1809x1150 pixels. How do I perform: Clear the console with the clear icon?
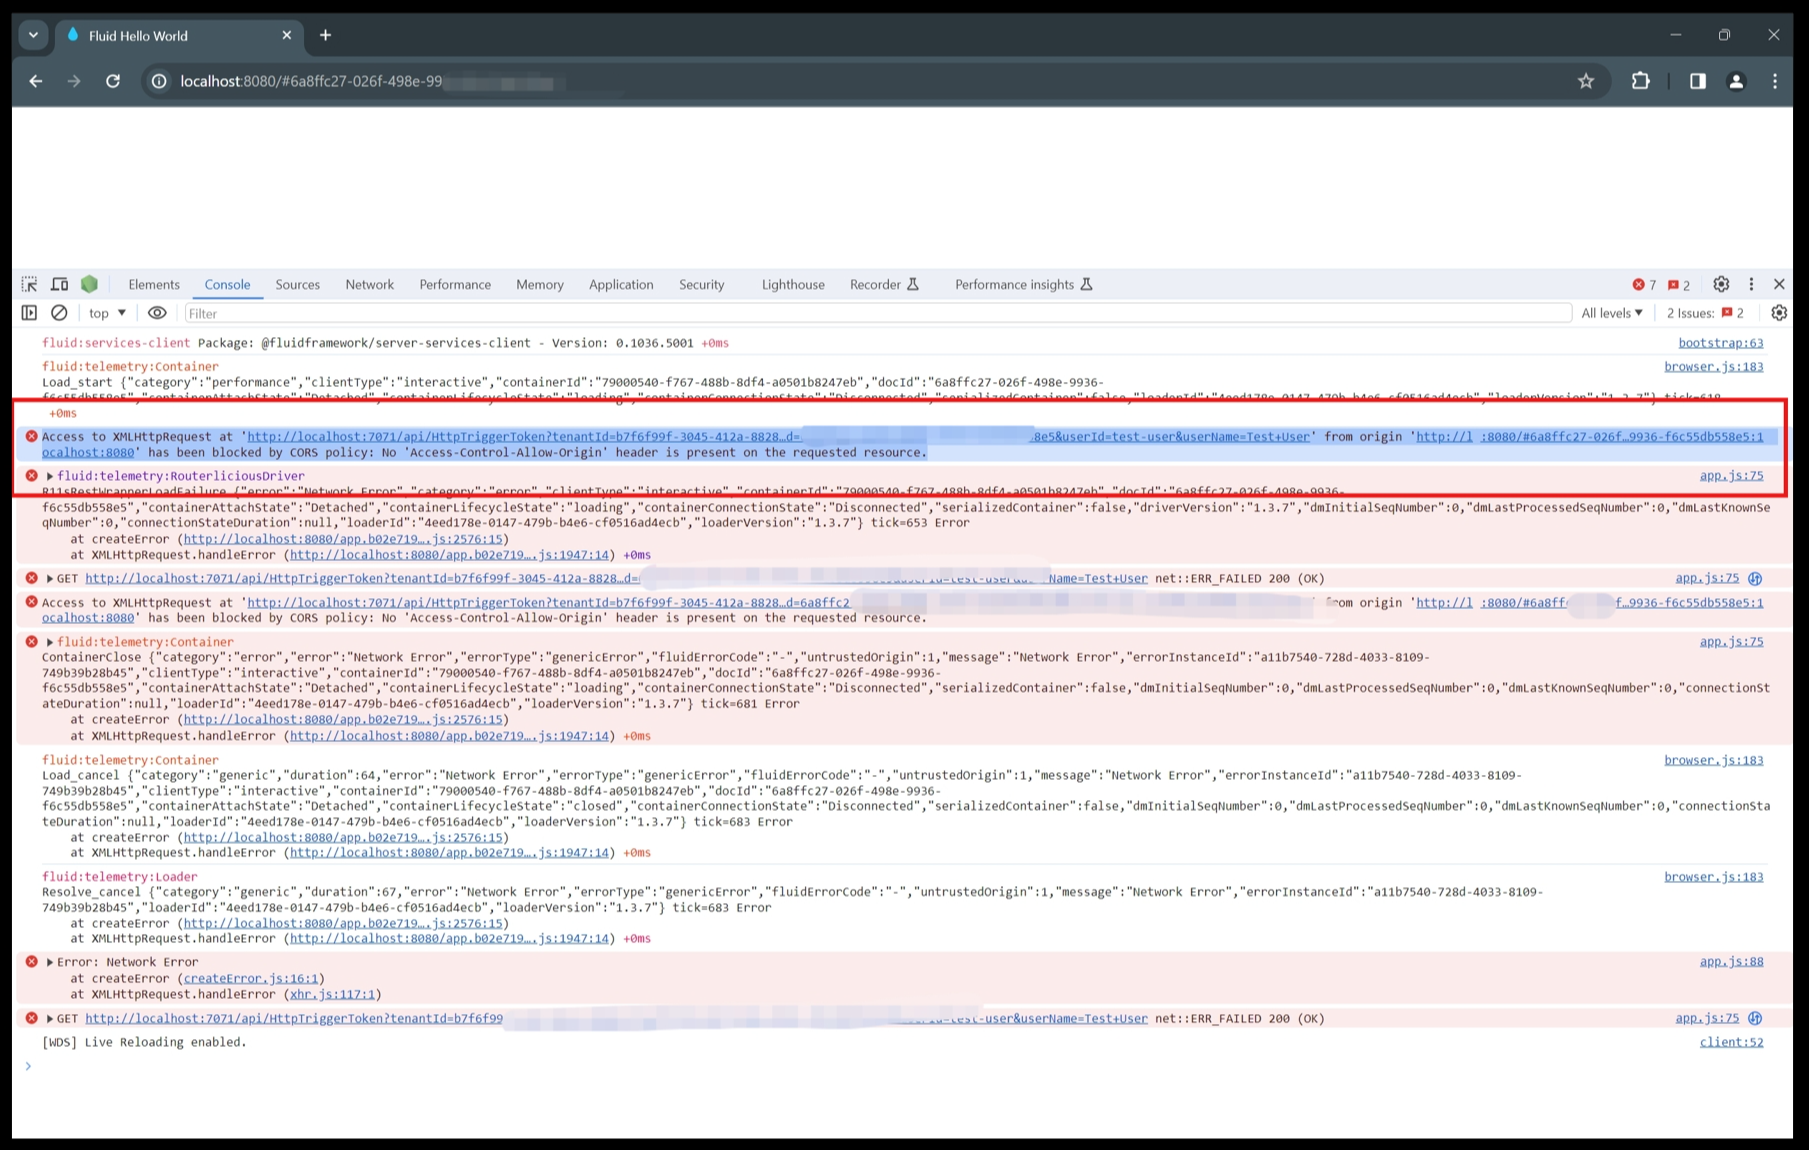click(60, 313)
